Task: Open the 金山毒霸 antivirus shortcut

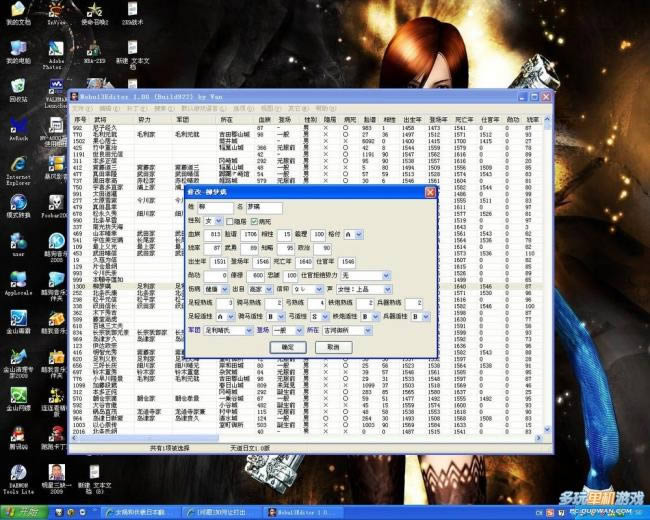Action: 18,322
